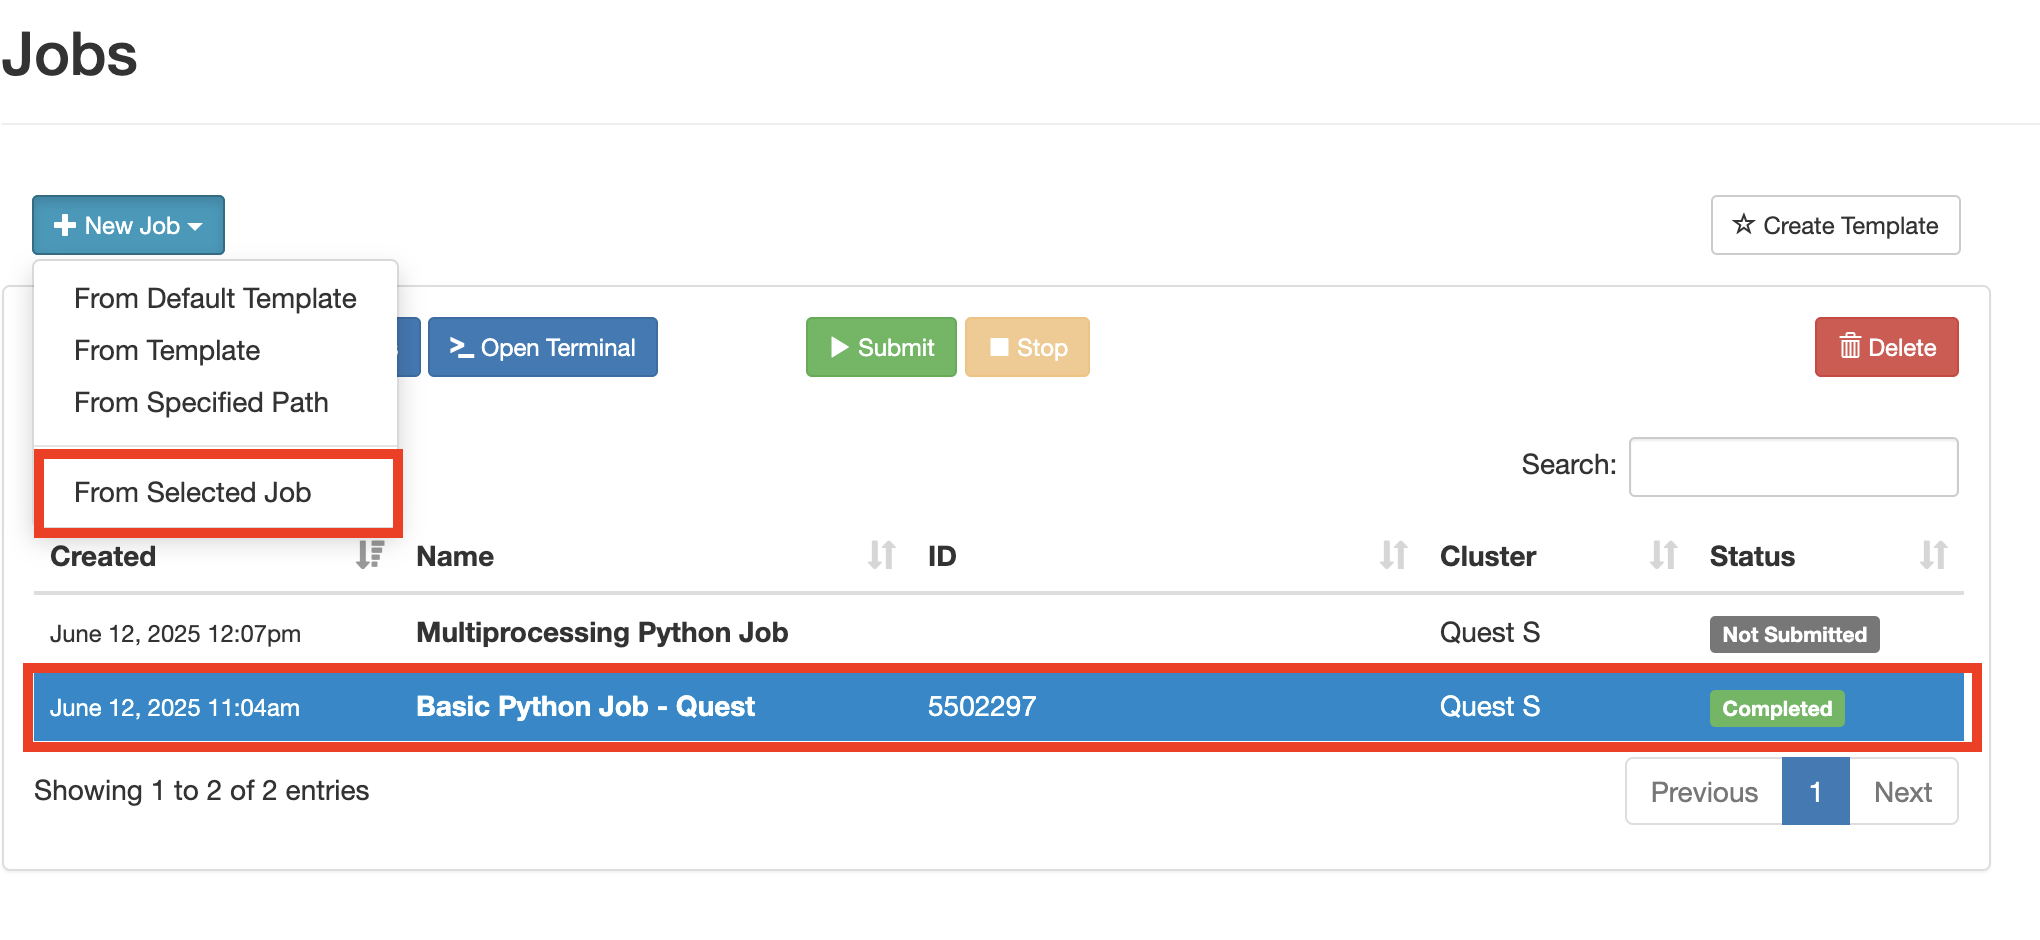Select the terminal prompt icon on Open Terminal
The height and width of the screenshot is (940, 2040).
(x=463, y=347)
